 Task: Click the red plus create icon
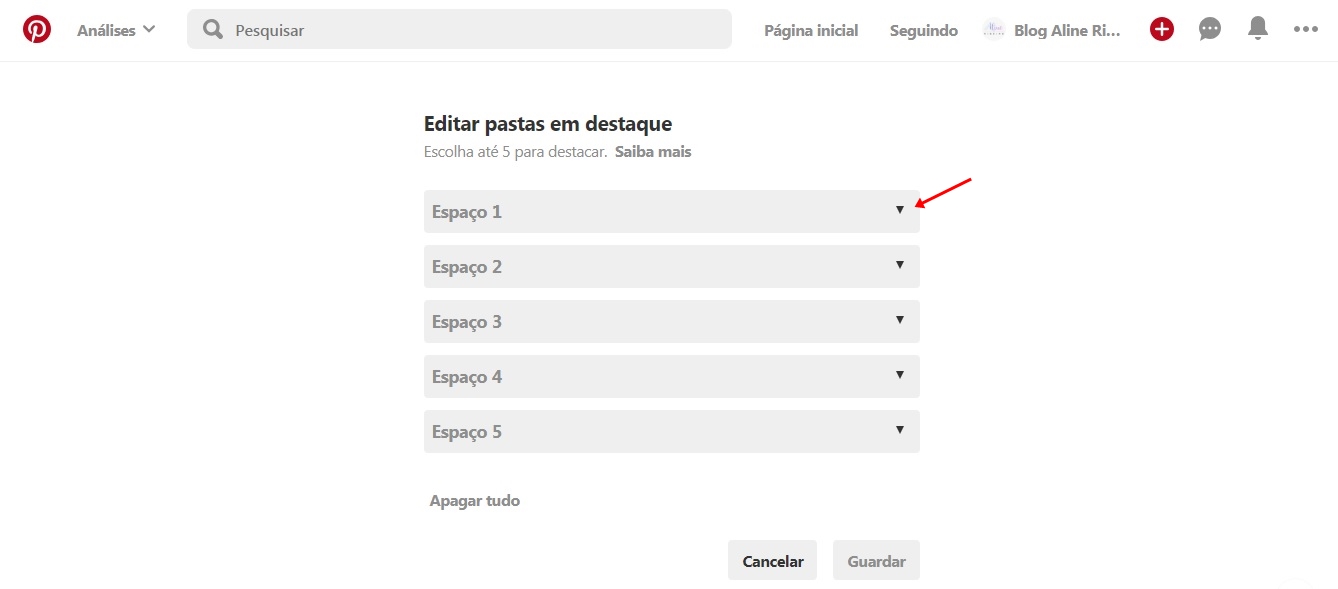coord(1161,30)
